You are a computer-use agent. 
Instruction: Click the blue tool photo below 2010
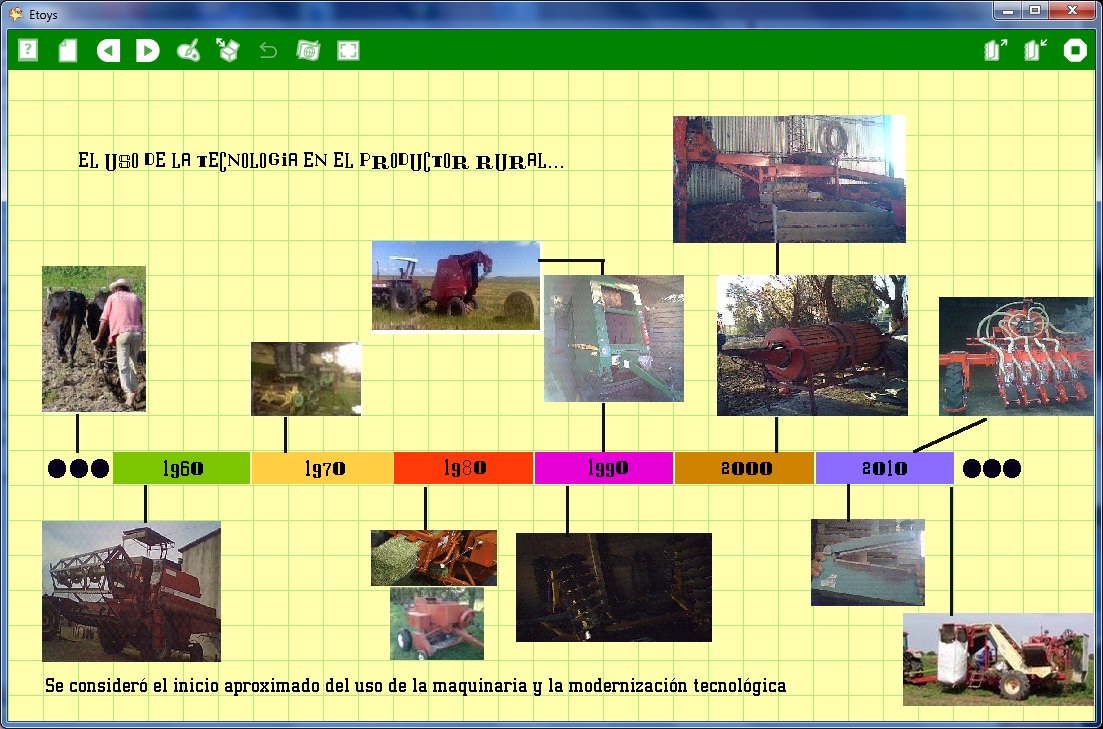867,562
